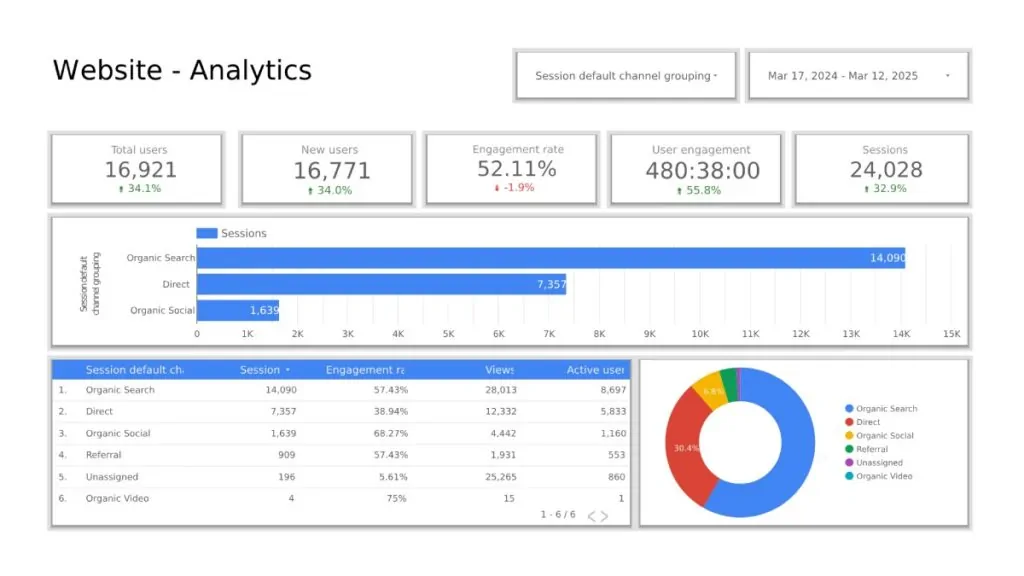Click the 75% engagement rate cell

pyautogui.click(x=396, y=498)
